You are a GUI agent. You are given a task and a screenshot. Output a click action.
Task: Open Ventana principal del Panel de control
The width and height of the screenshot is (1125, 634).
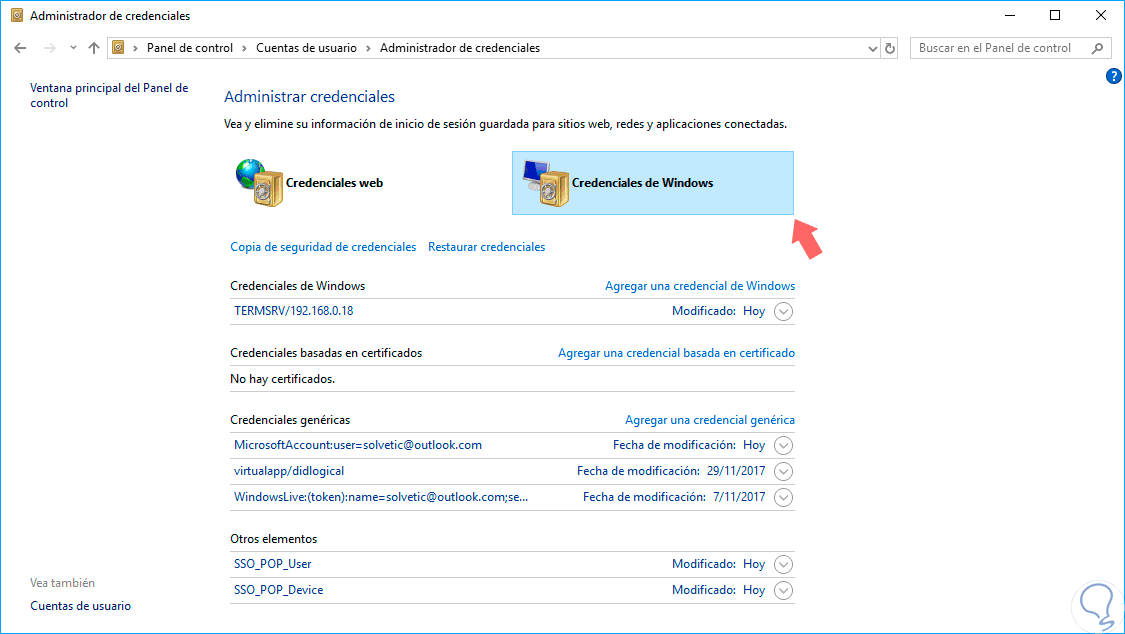click(x=109, y=95)
